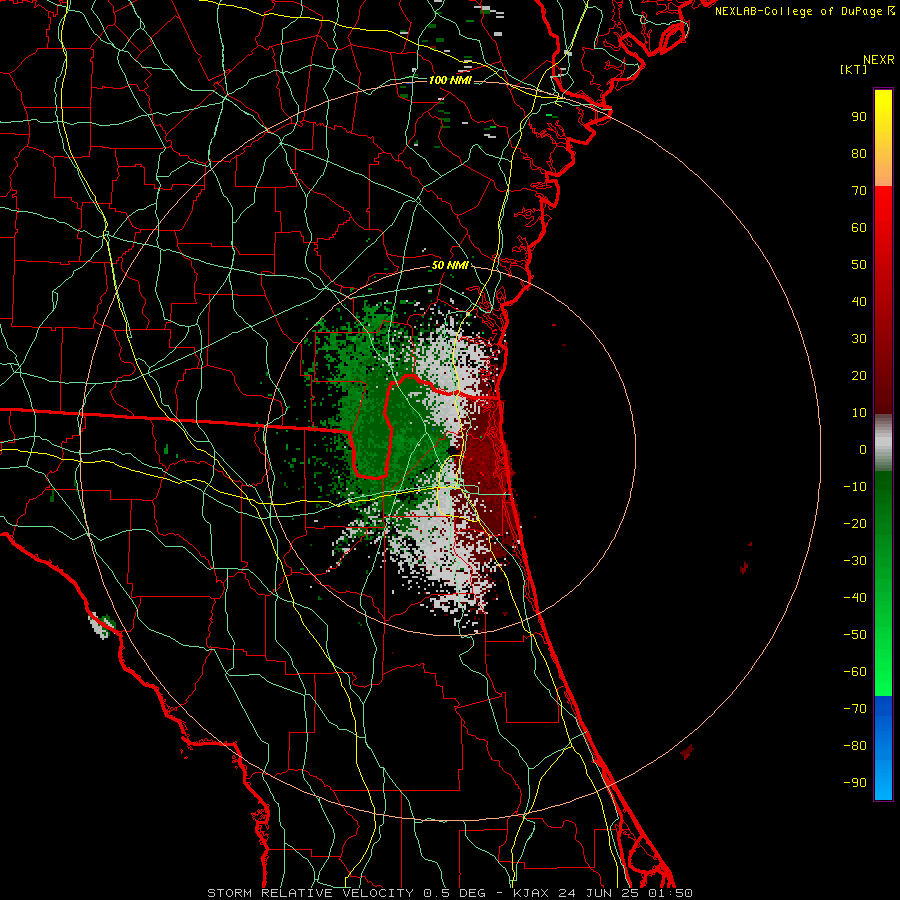Click the NEXR label above the color scale

tap(878, 60)
